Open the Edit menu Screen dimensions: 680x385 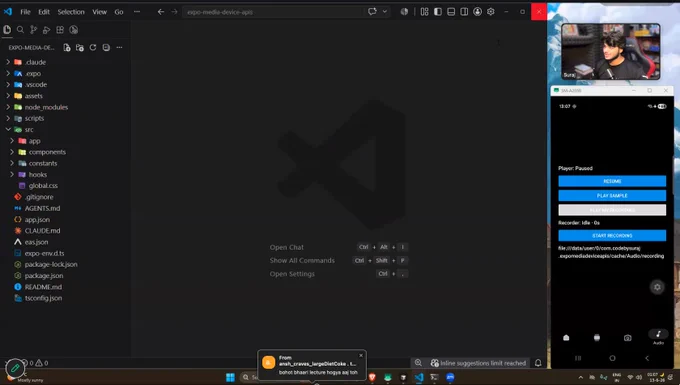tap(44, 12)
